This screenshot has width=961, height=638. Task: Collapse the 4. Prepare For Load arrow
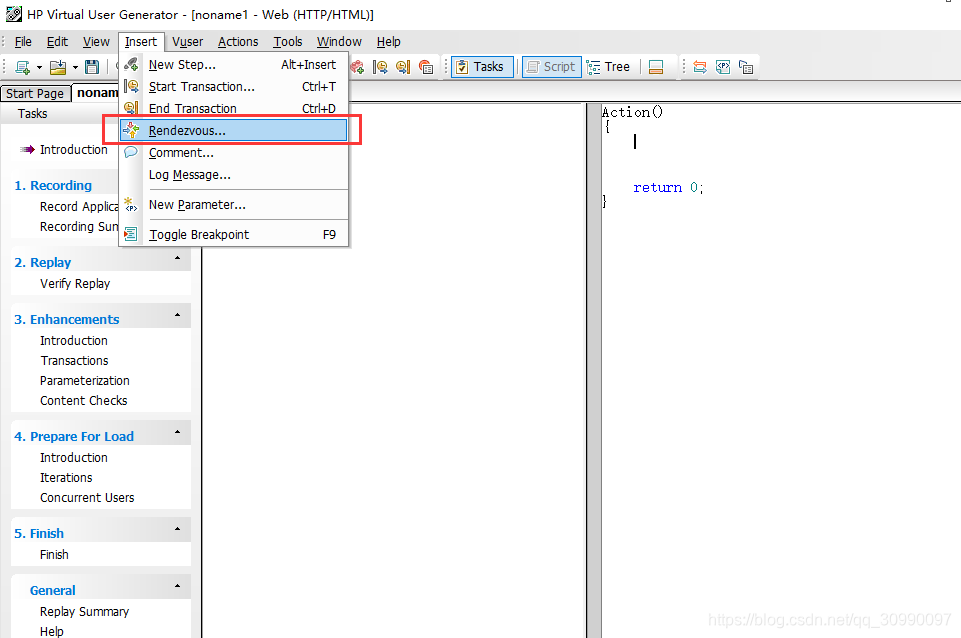178,432
